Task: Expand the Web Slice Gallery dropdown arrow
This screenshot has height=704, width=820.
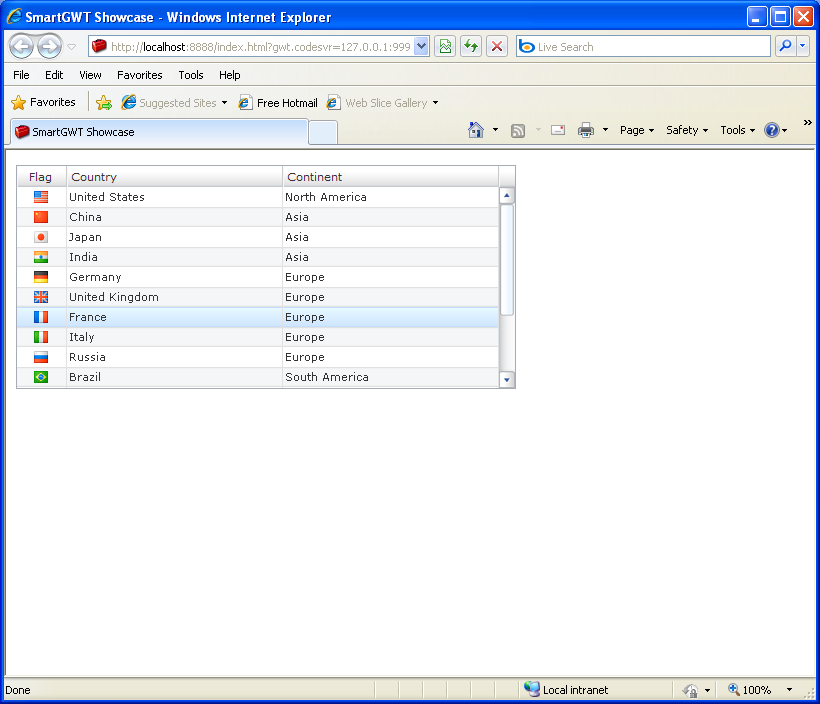Action: click(435, 103)
